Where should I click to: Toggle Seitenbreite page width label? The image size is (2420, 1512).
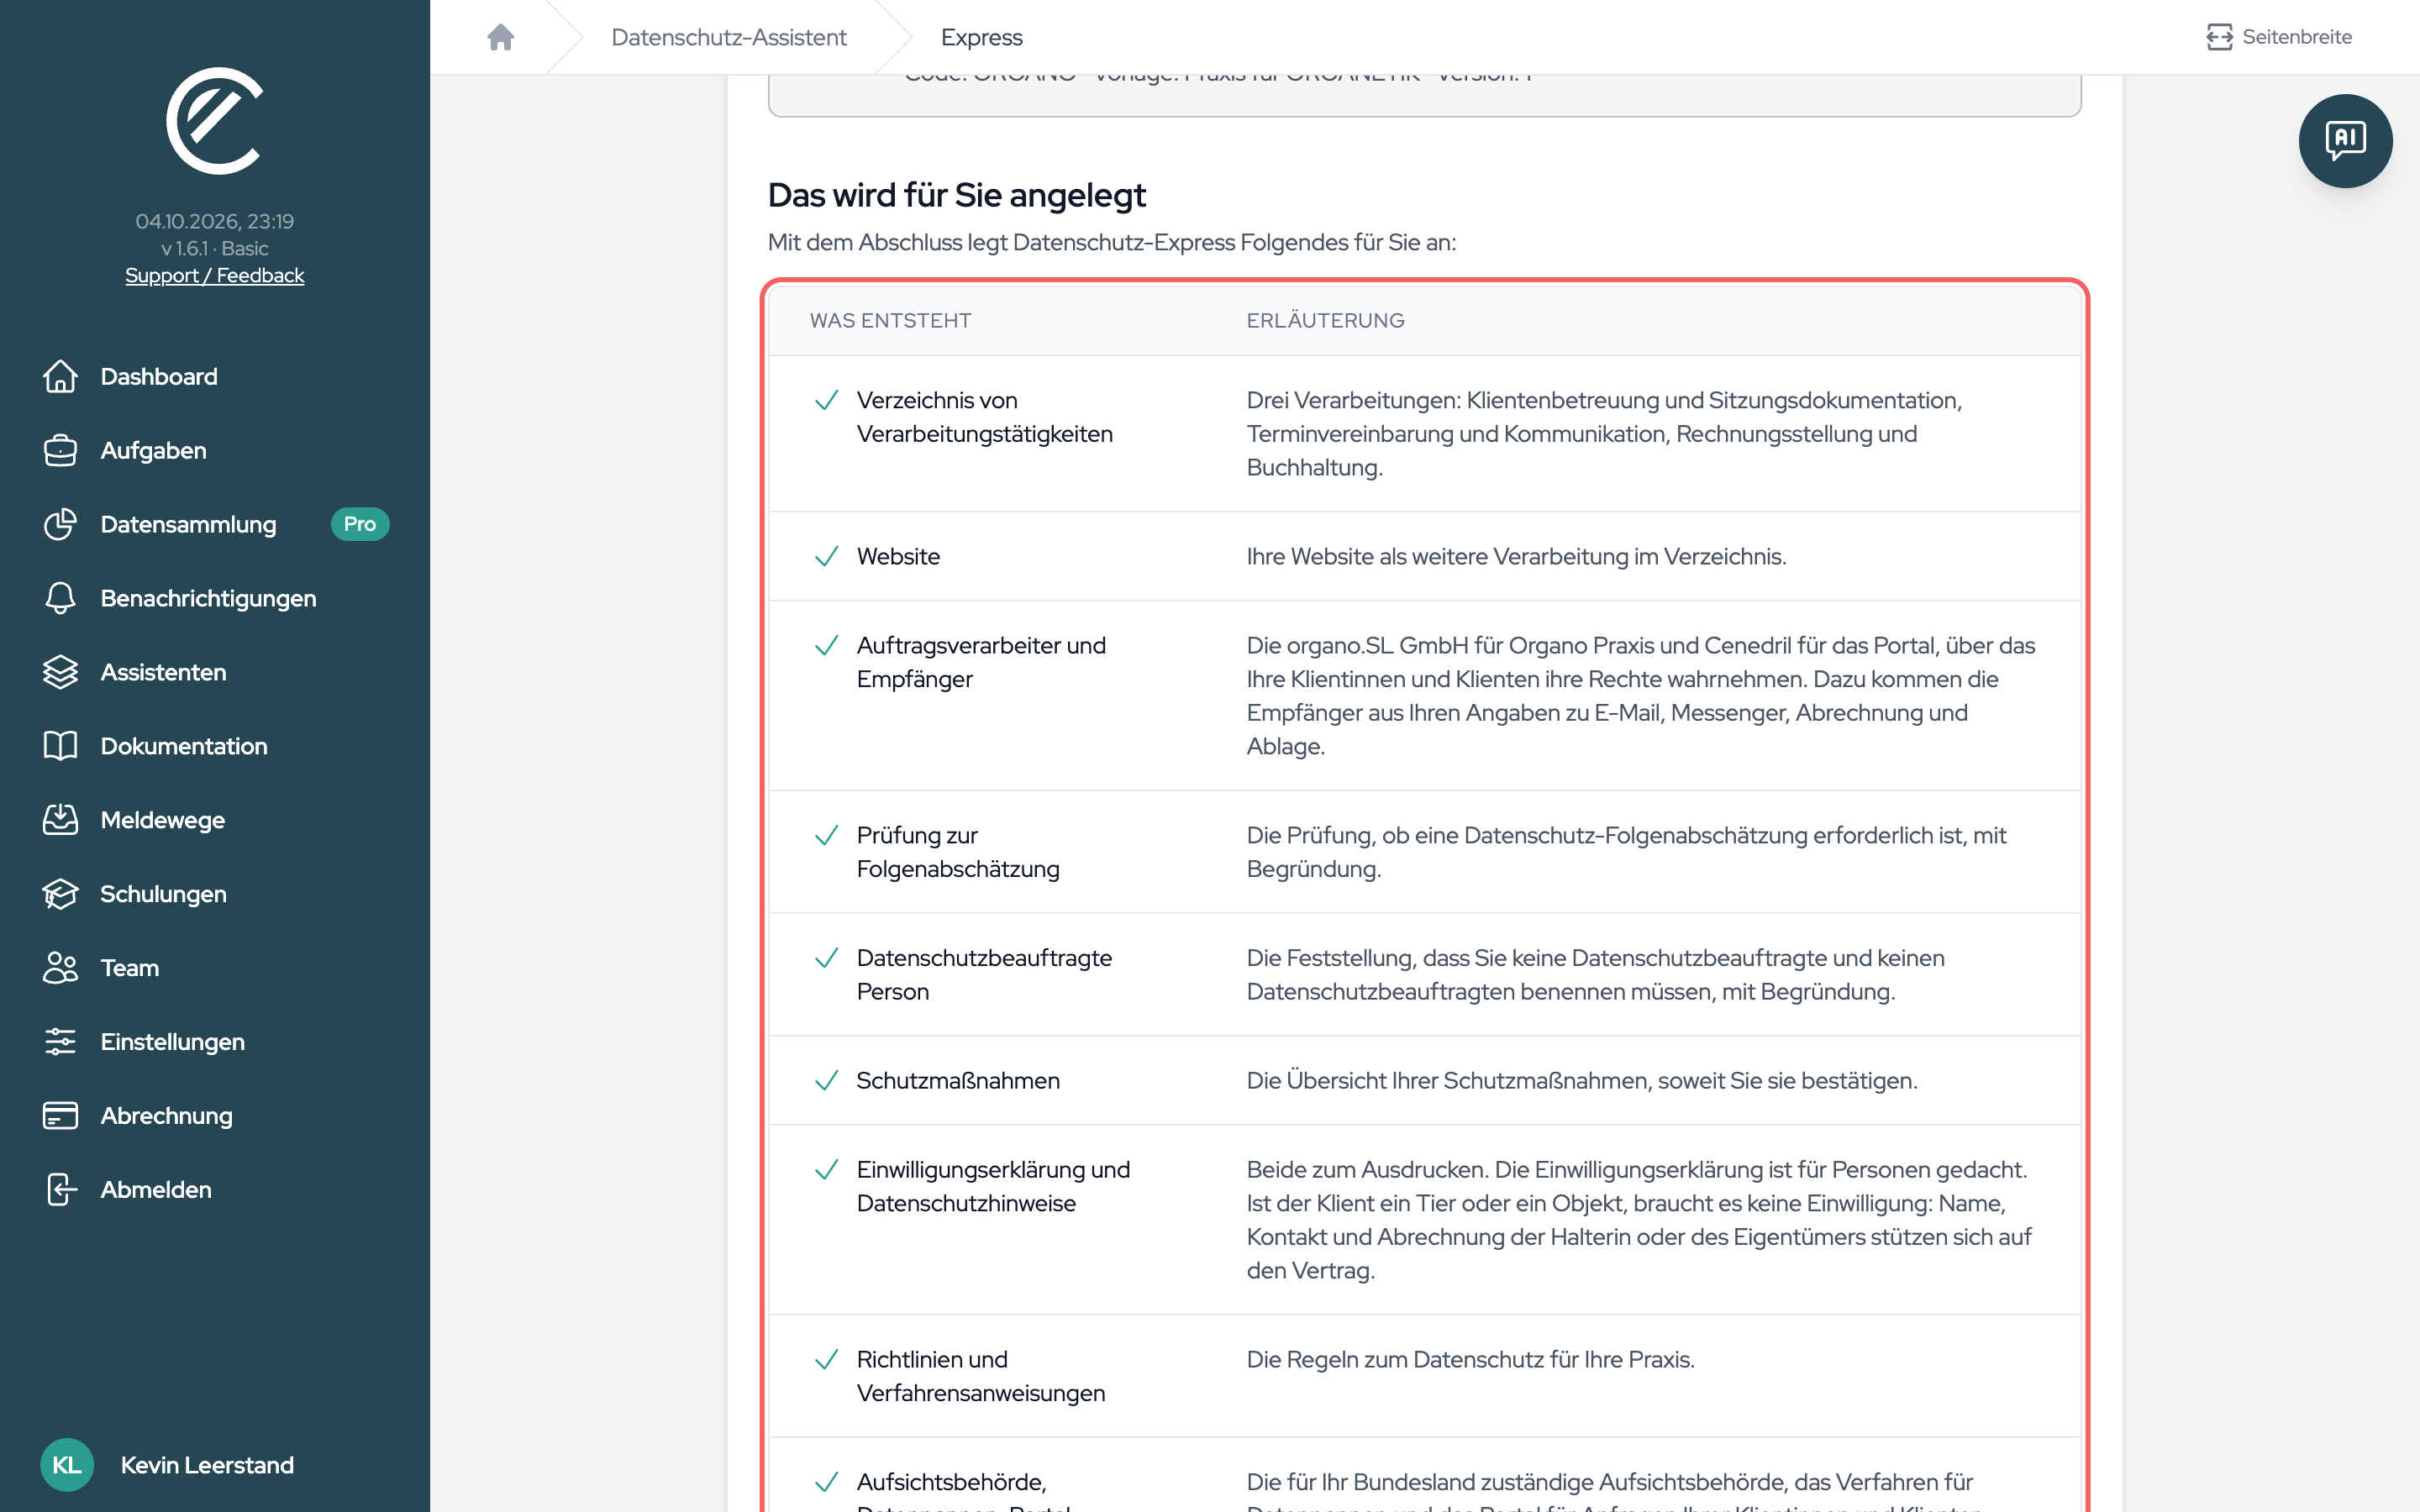pyautogui.click(x=2297, y=37)
